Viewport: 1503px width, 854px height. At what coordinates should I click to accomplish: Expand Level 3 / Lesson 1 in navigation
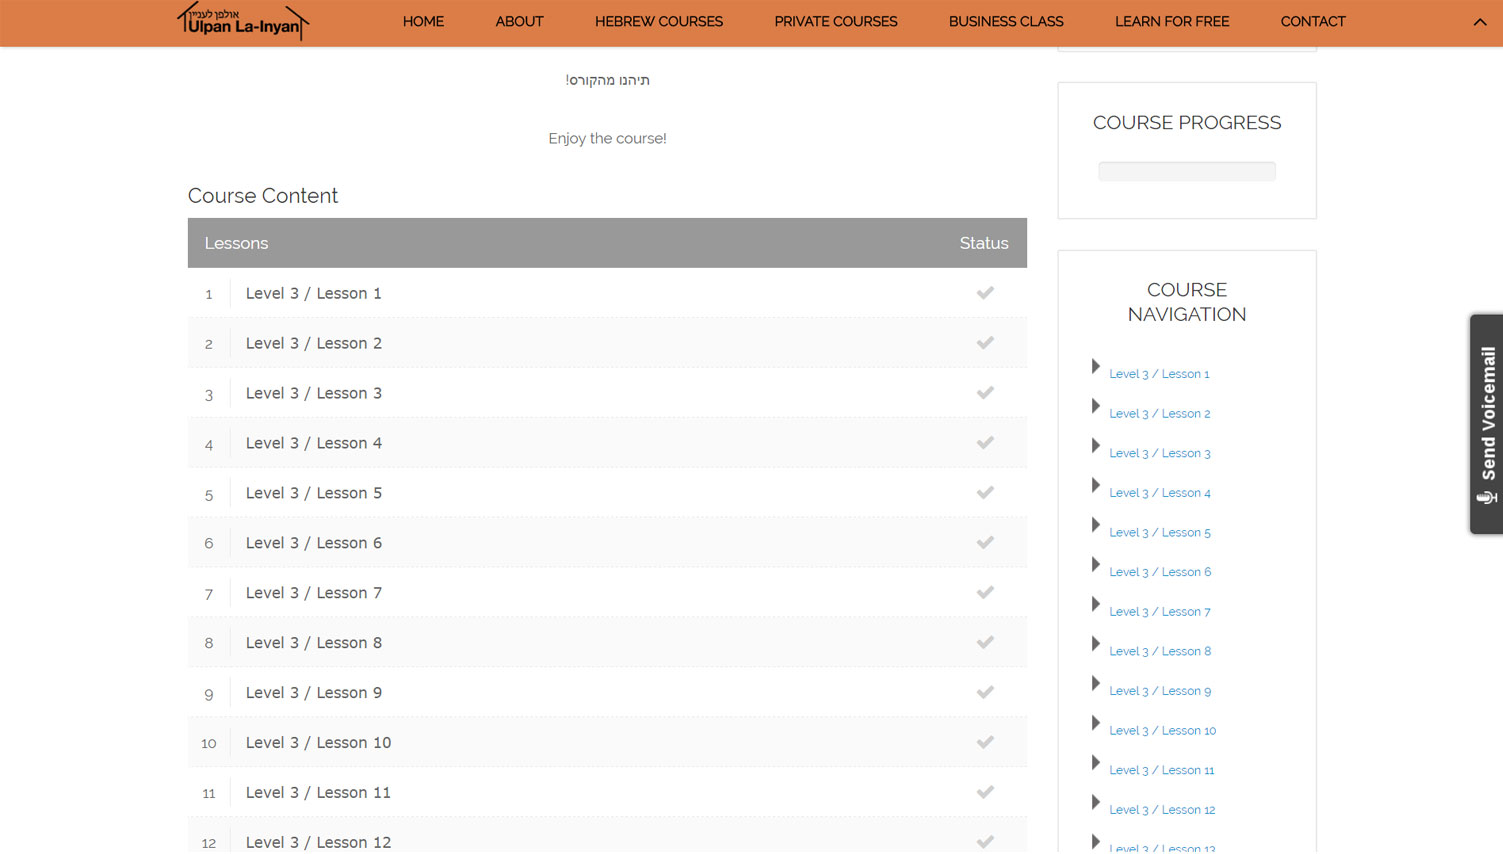(x=1096, y=367)
